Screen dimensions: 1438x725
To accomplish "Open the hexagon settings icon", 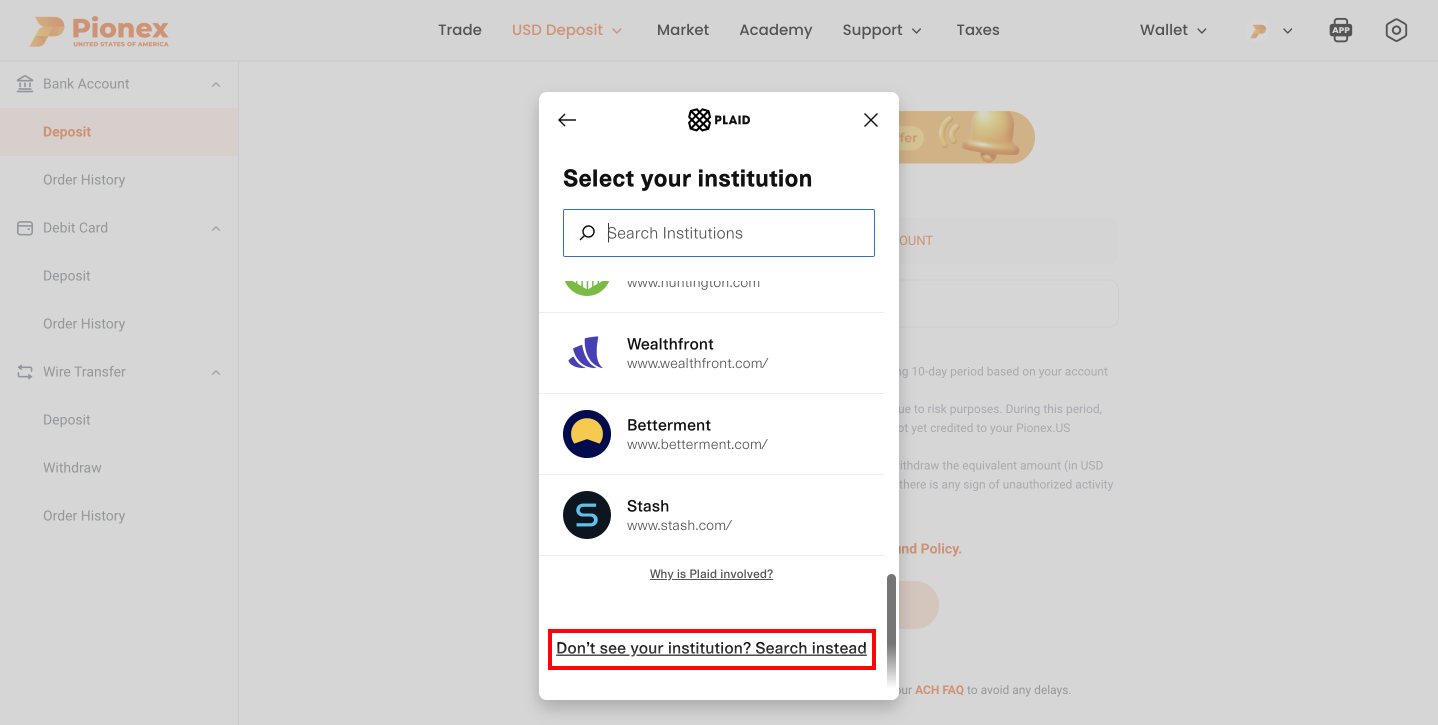I will pos(1396,30).
